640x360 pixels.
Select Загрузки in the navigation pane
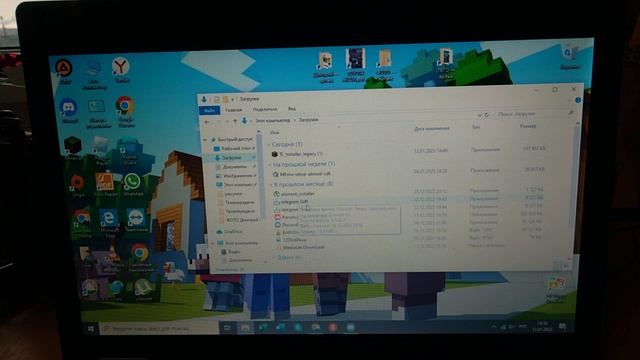(x=233, y=158)
